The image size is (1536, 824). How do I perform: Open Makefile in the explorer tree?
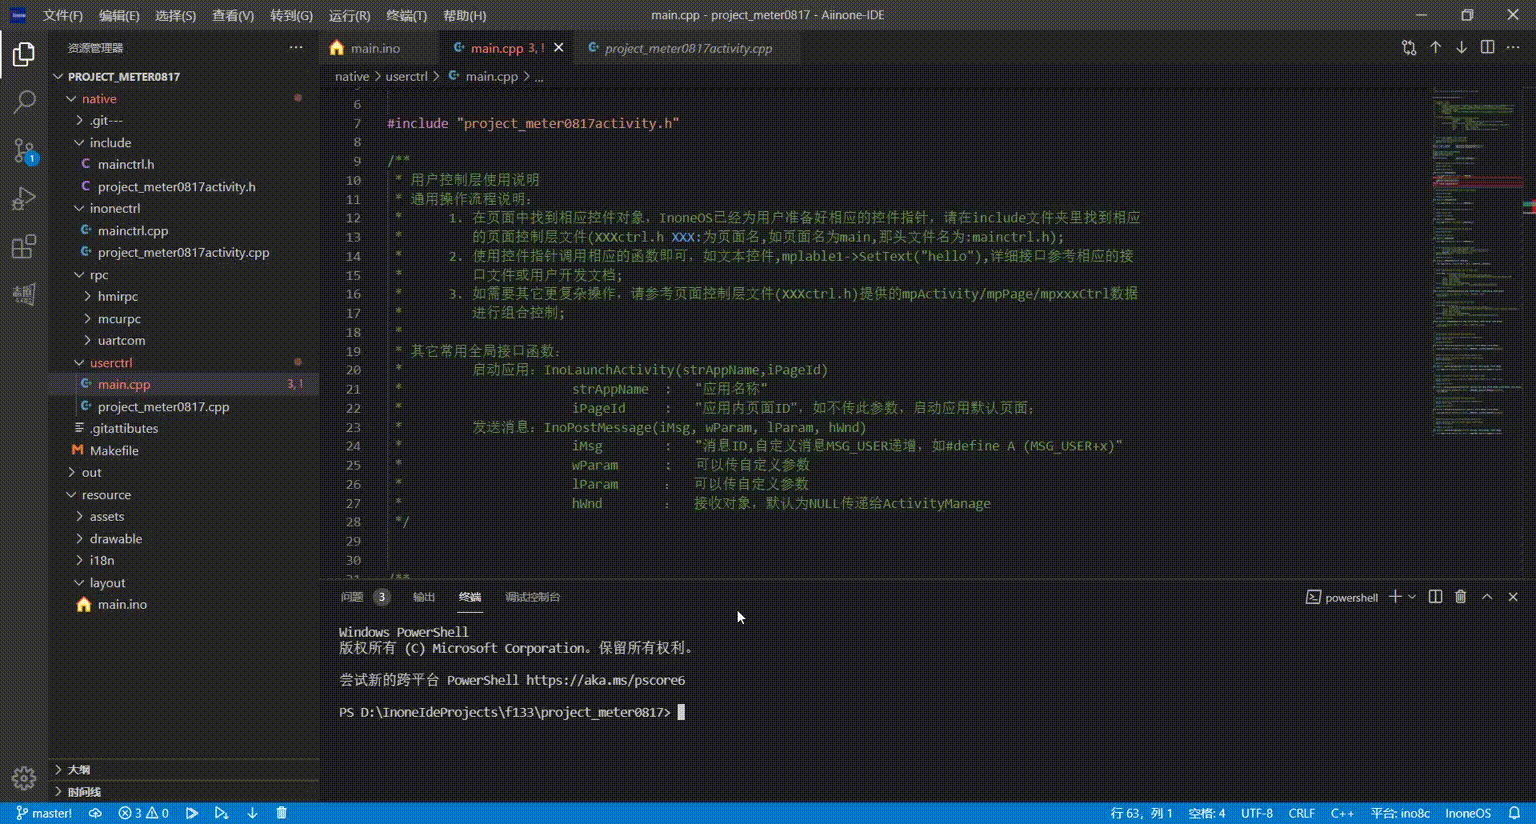114,450
